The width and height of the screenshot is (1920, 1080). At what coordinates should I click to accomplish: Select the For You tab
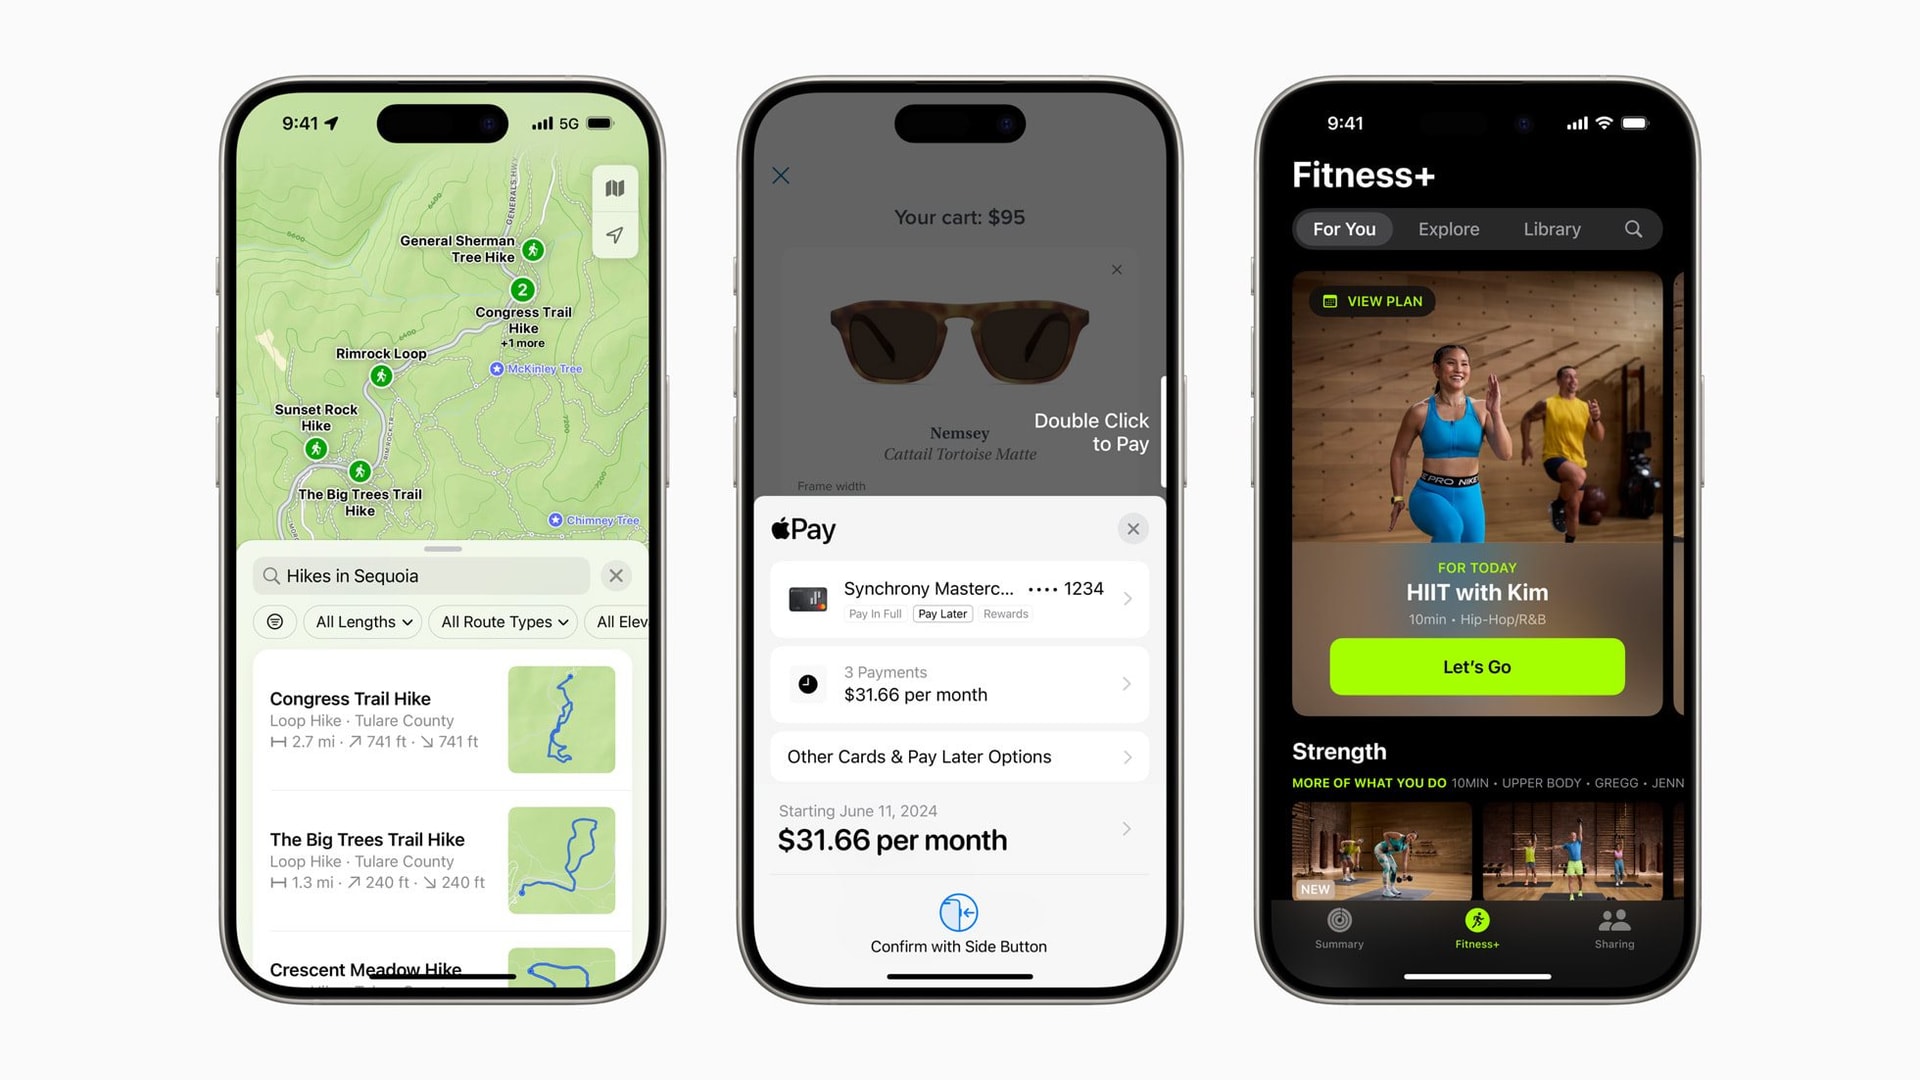pos(1344,228)
